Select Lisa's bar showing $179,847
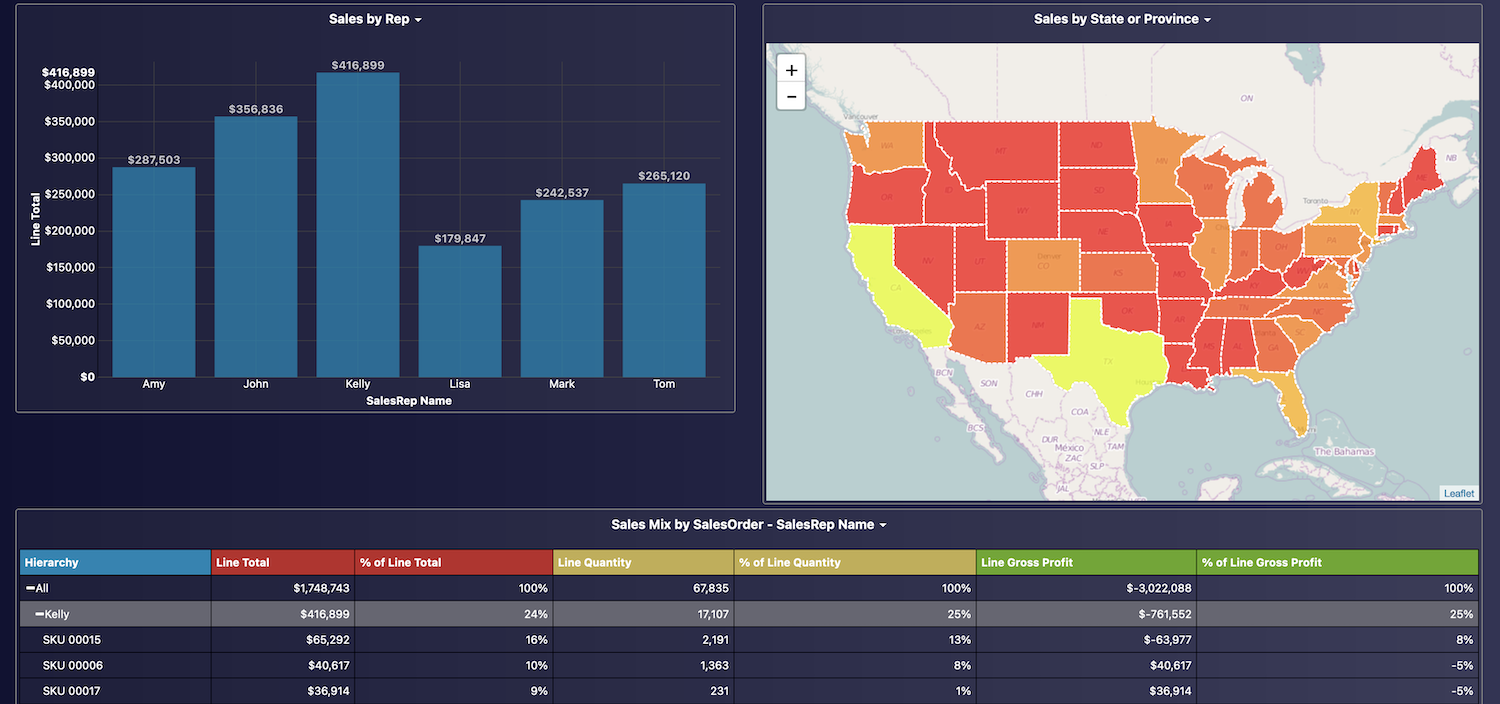The image size is (1500, 704). pyautogui.click(x=460, y=311)
